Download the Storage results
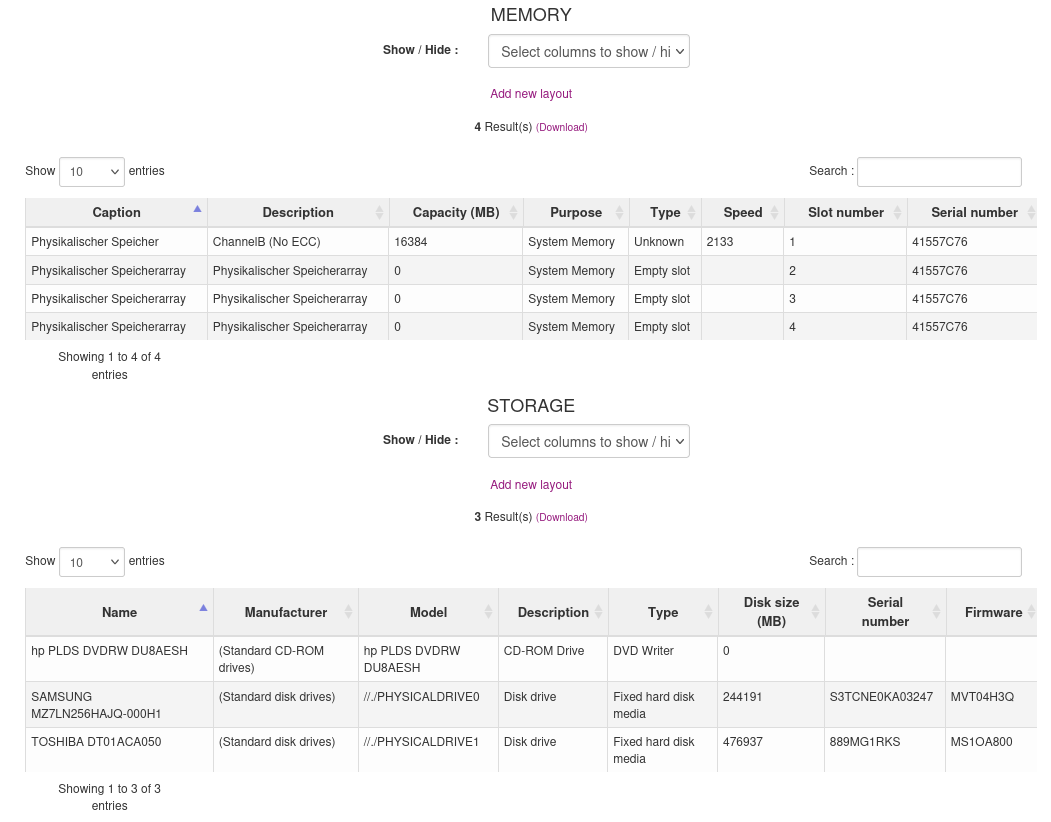The width and height of the screenshot is (1051, 822). click(x=562, y=518)
